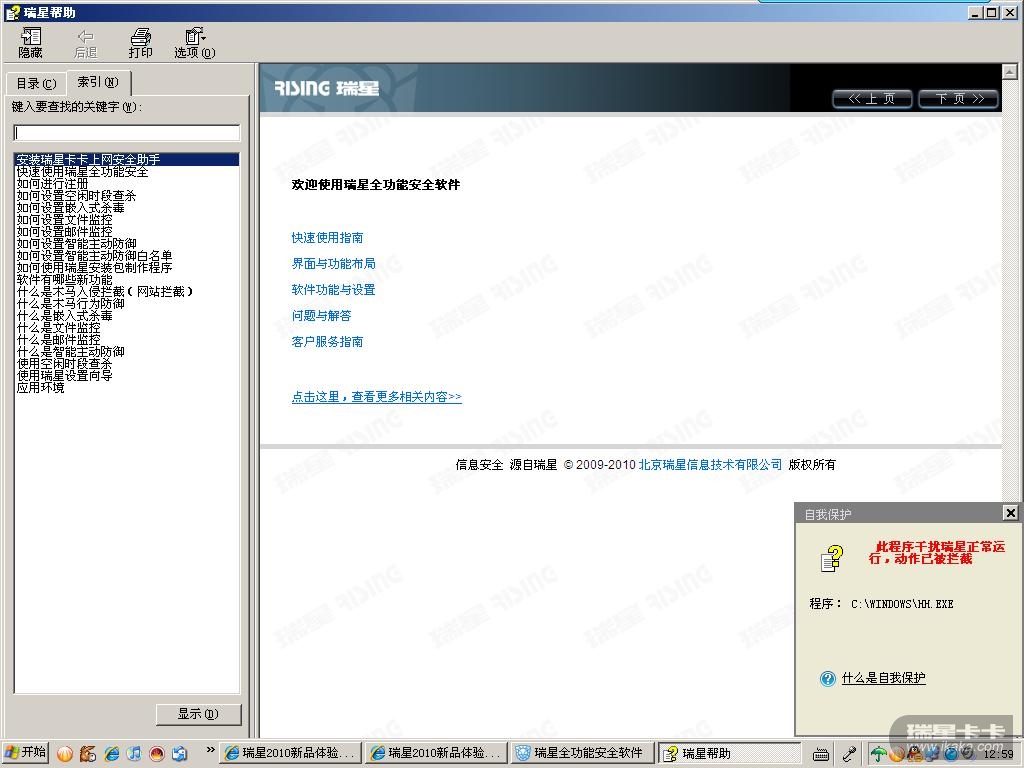Click the keyboard icon in system tray
This screenshot has width=1024, height=768.
(821, 754)
